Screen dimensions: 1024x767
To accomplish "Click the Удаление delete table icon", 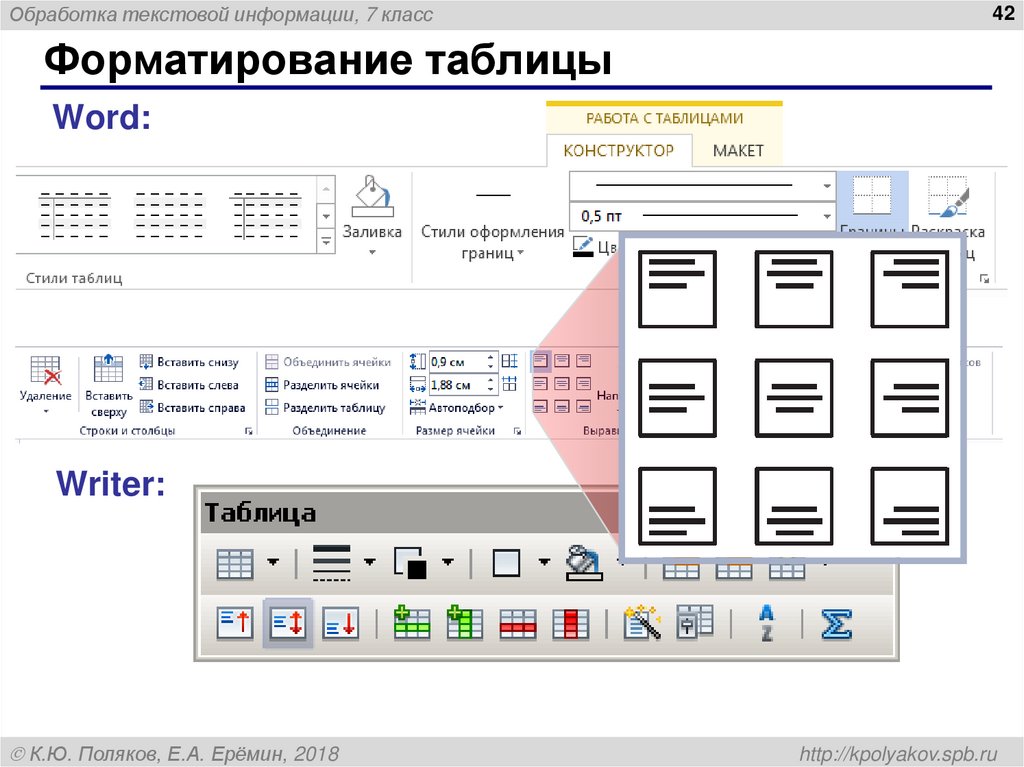I will 46,370.
